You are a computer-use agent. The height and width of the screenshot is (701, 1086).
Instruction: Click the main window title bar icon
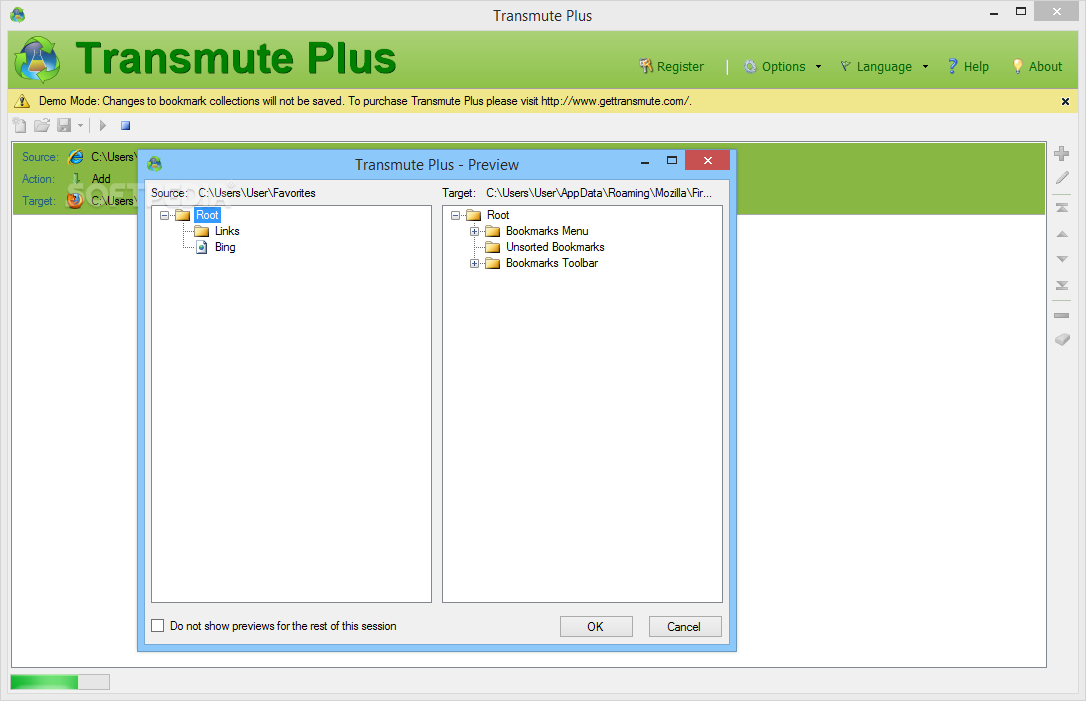[x=17, y=15]
